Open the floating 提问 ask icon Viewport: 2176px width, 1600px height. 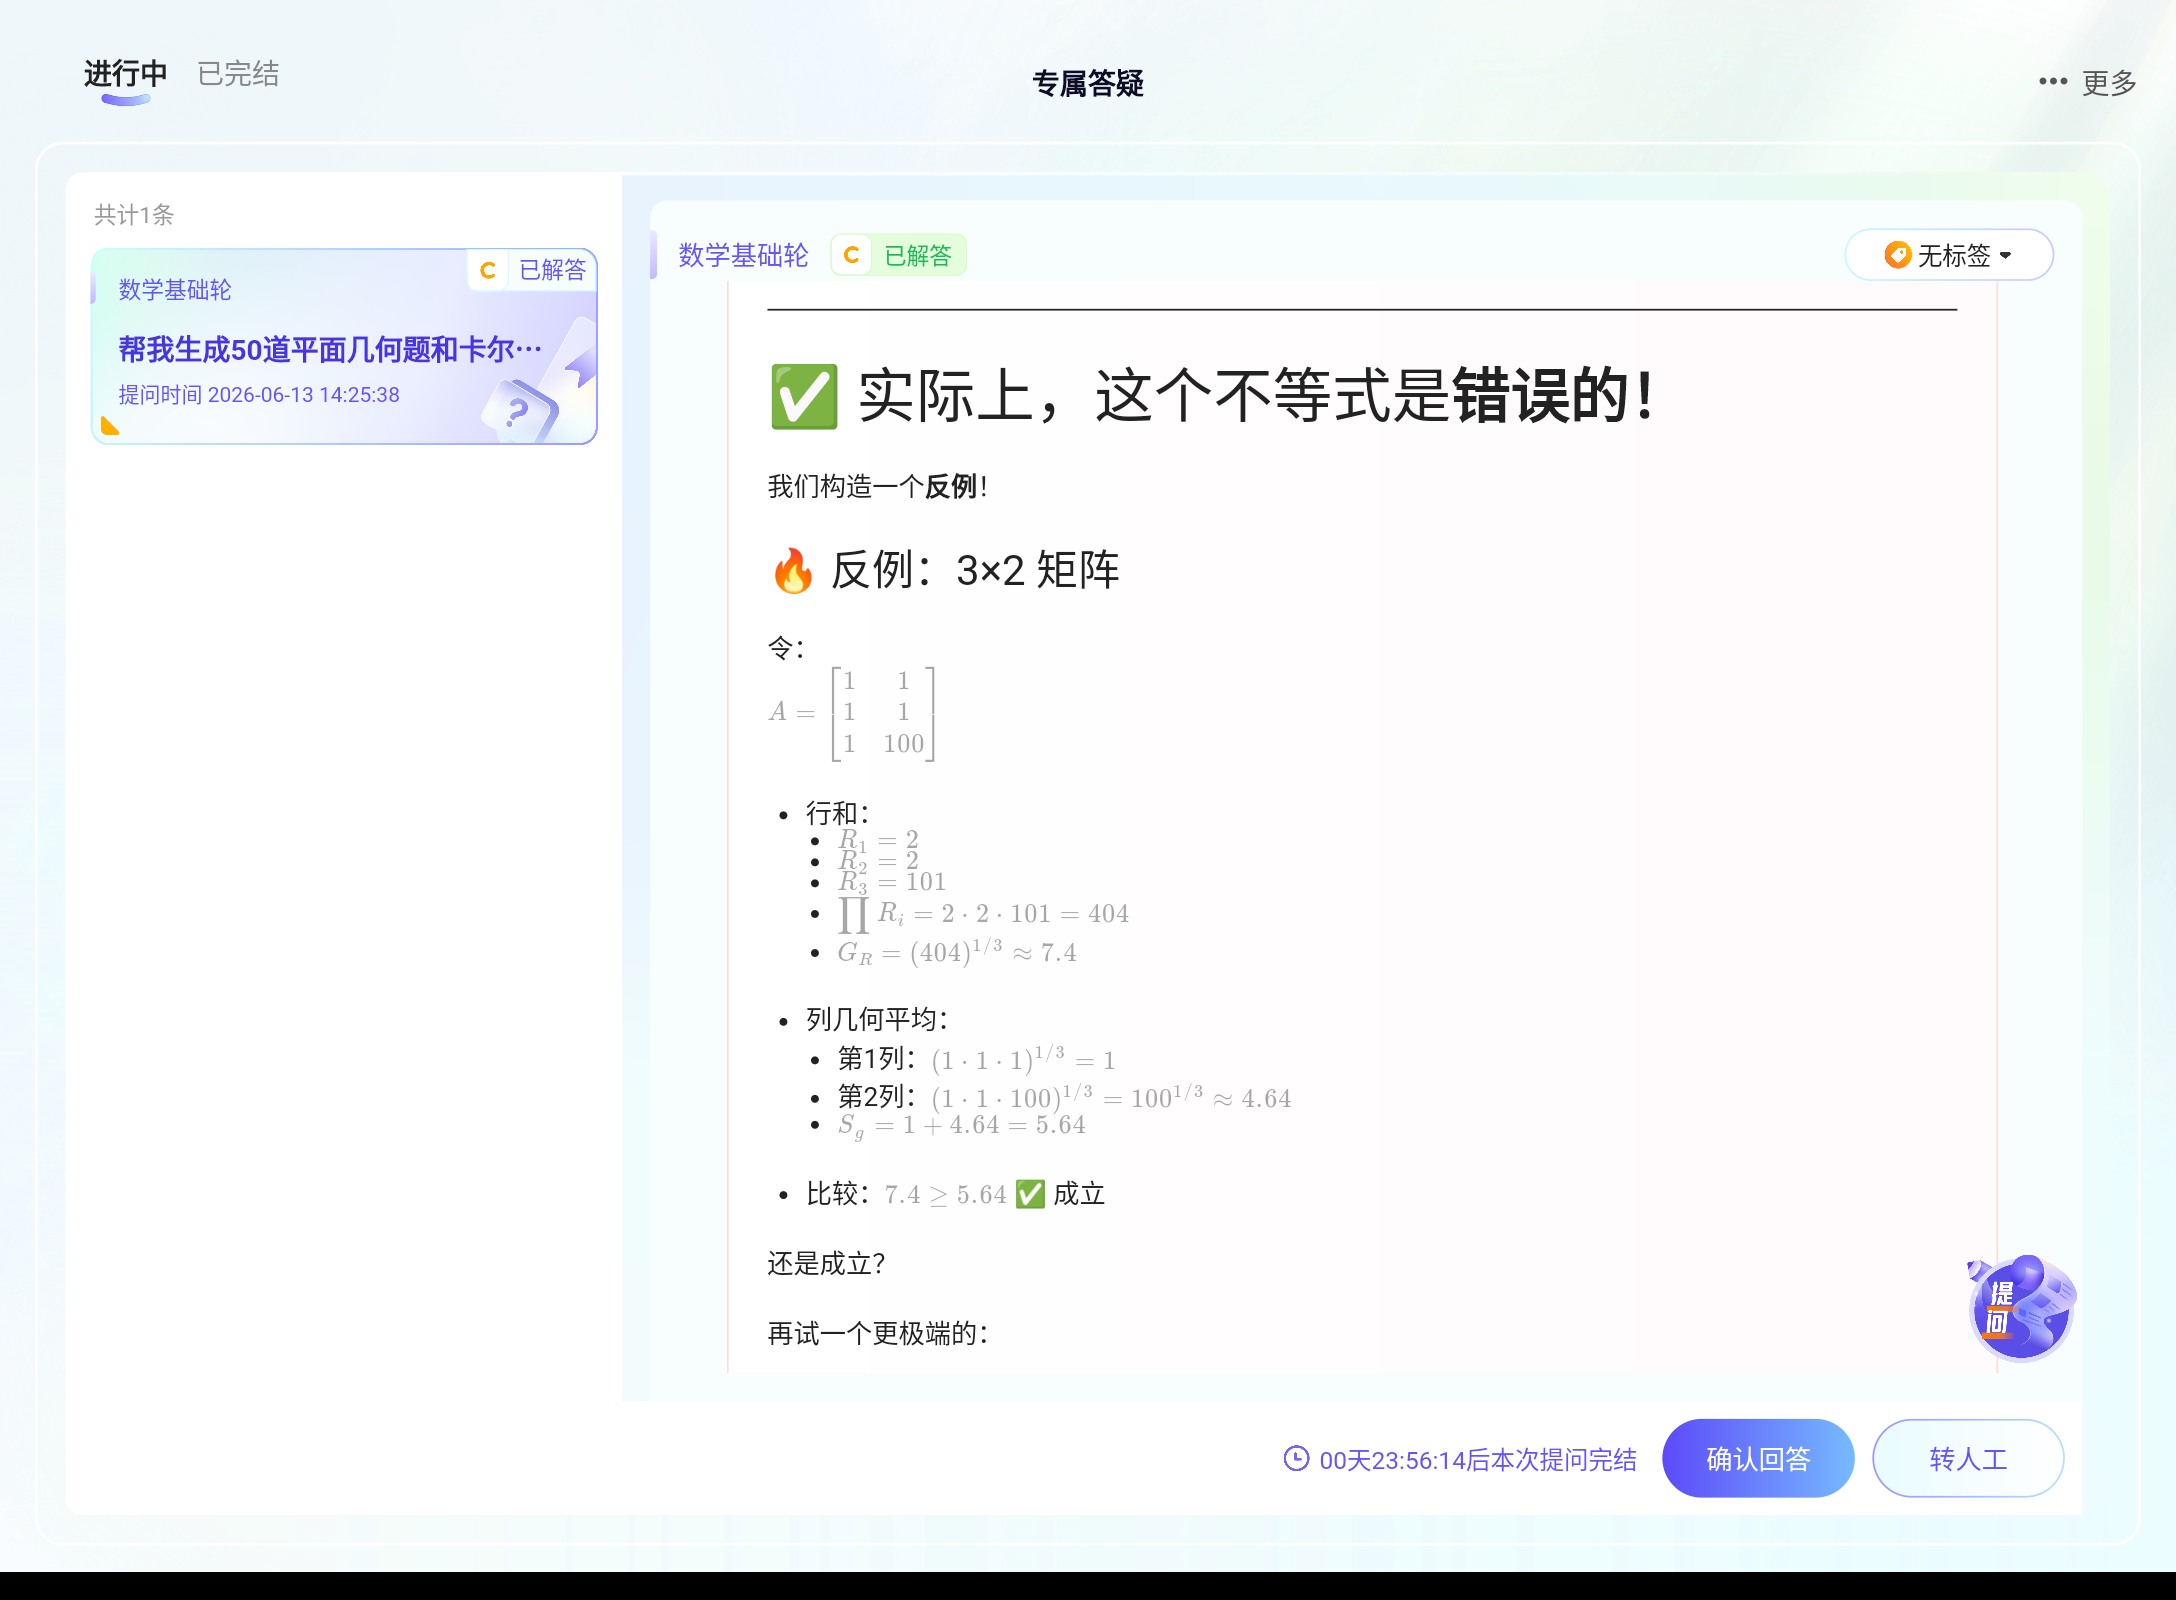2021,1308
